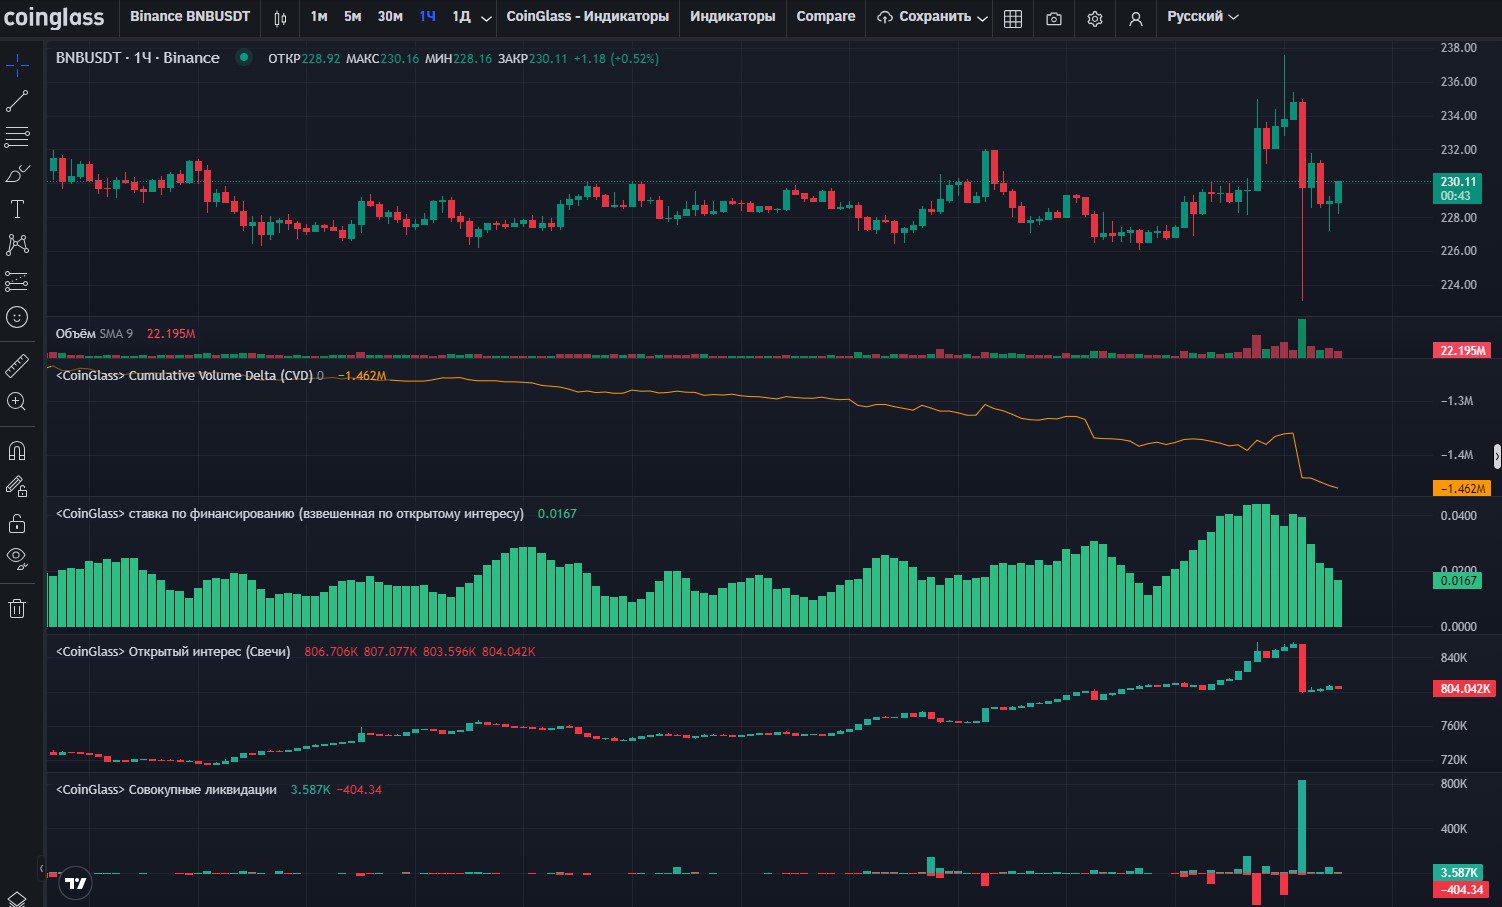Image resolution: width=1502 pixels, height=907 pixels.
Task: Switch to the 30м timeframe
Action: point(390,17)
